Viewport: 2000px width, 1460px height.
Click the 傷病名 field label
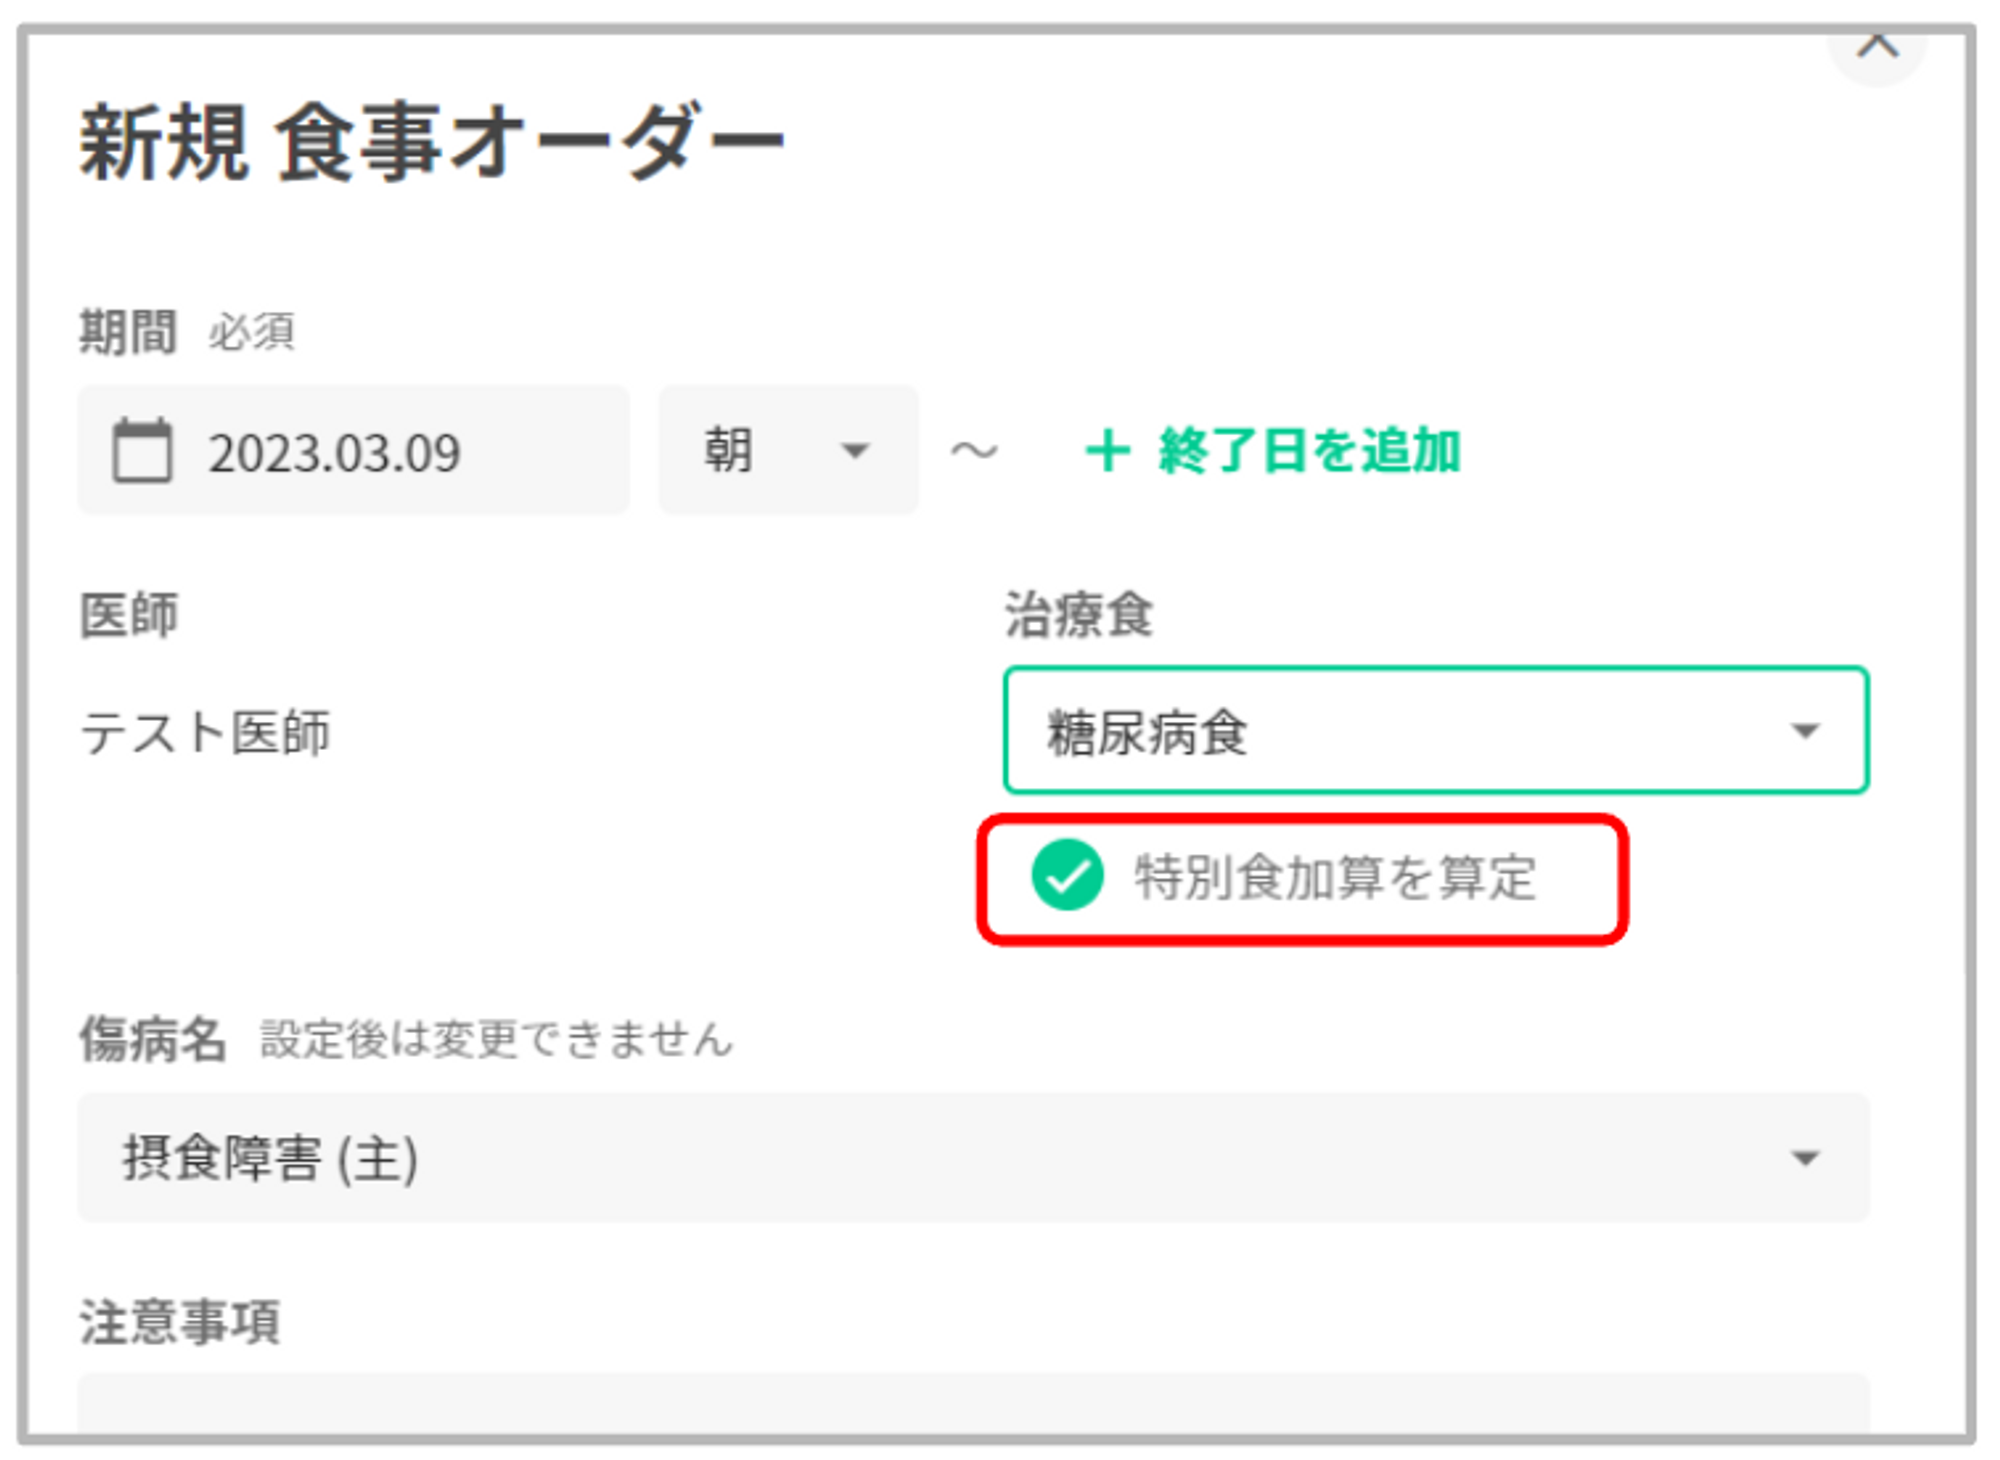(153, 1039)
